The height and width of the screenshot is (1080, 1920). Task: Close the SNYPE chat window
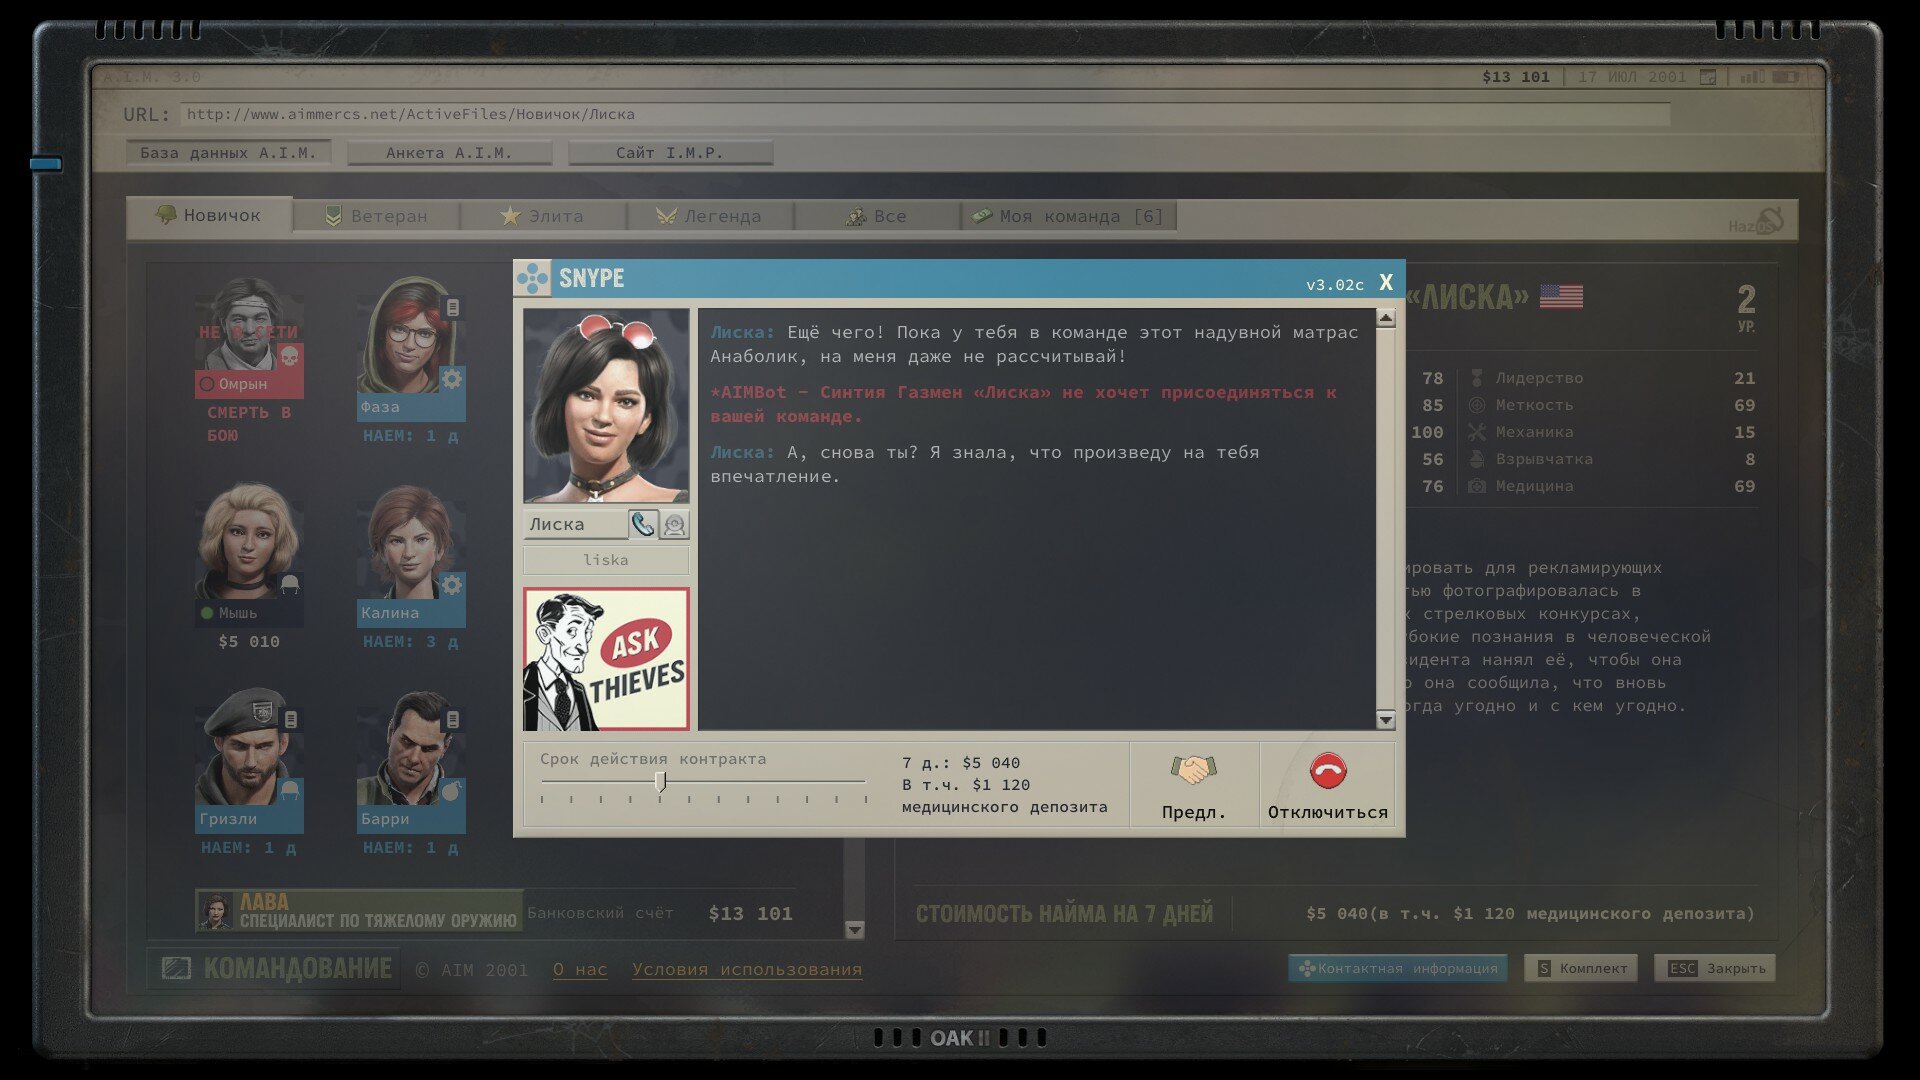(x=1386, y=283)
